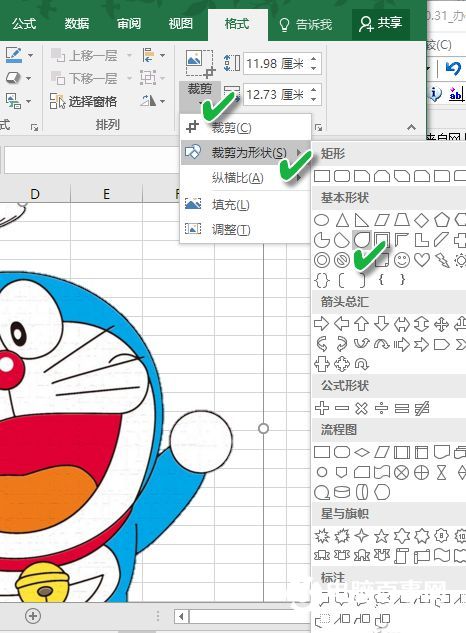Image resolution: width=466 pixels, height=633 pixels.
Task: Select the half frame corner shape
Action: (x=401, y=240)
